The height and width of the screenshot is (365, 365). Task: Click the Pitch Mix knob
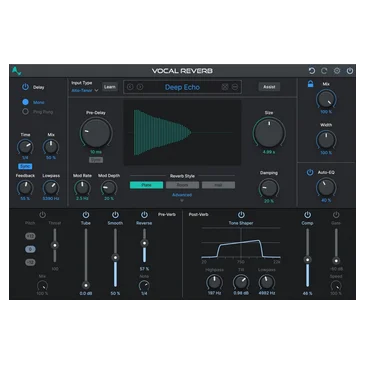tap(42, 286)
